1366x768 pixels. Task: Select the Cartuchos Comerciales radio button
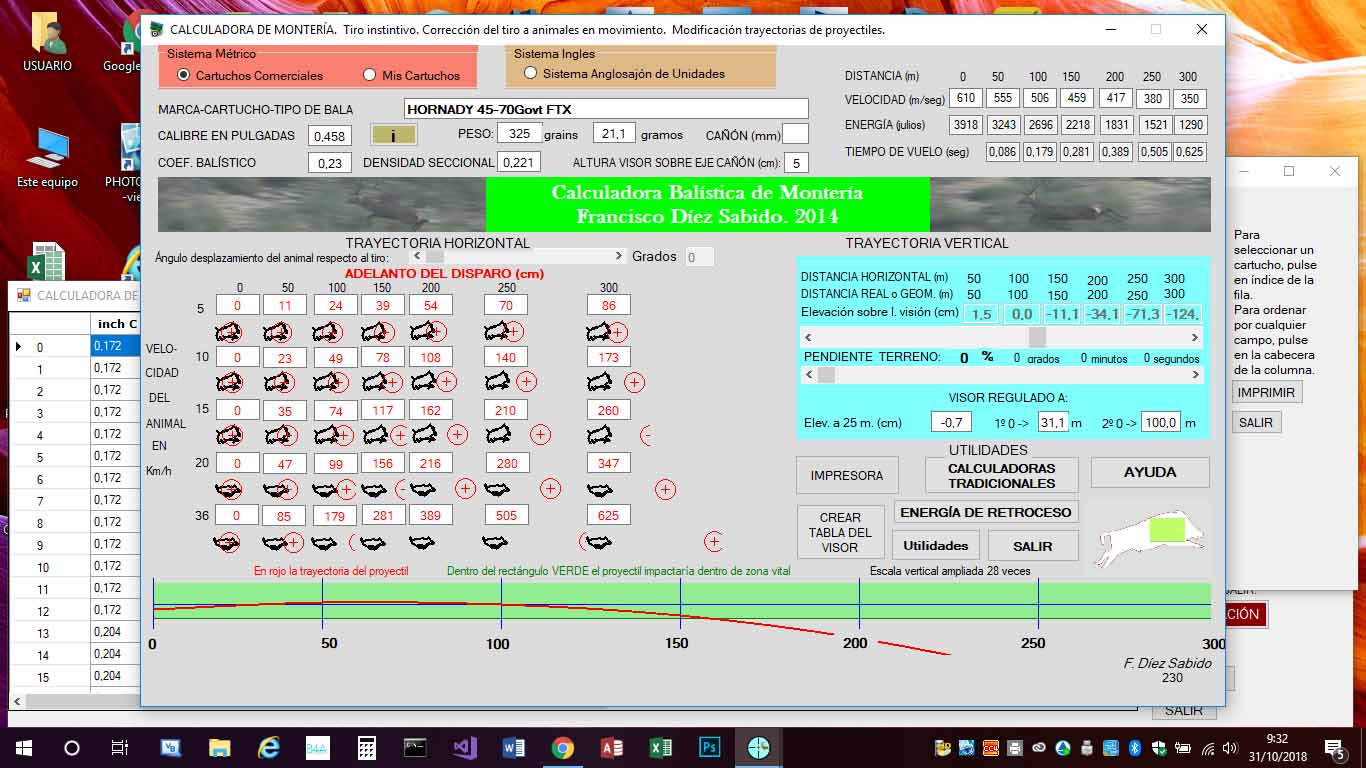[x=183, y=75]
